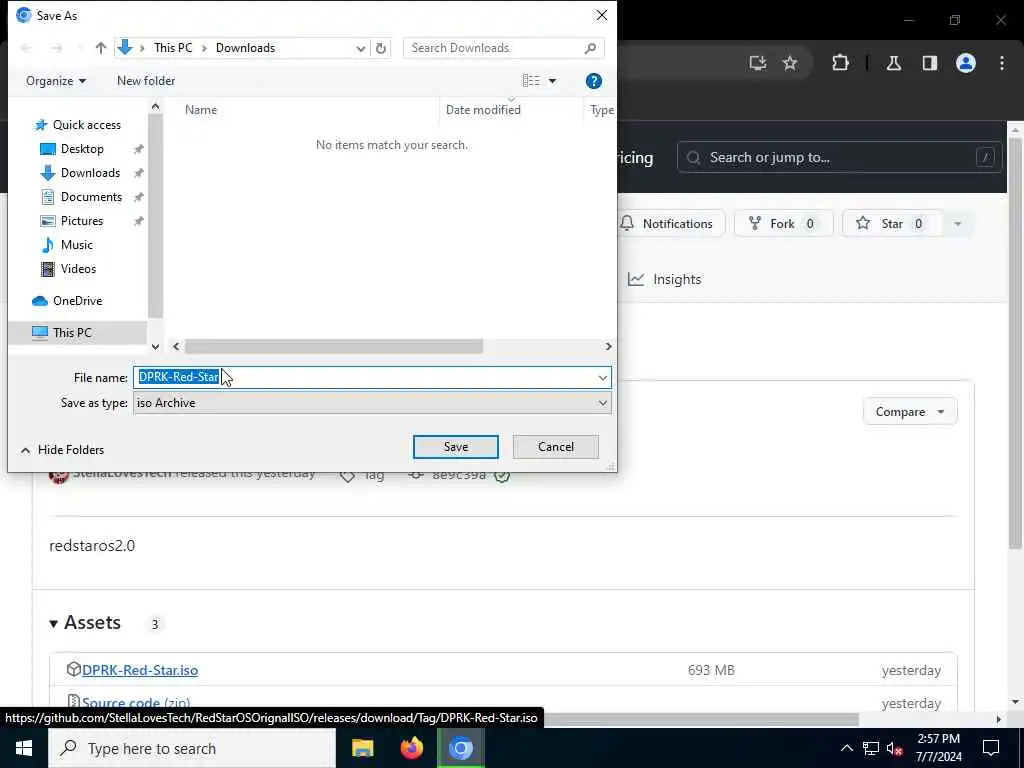Select Quick access in navigation pane
Viewport: 1024px width, 768px height.
coord(86,125)
